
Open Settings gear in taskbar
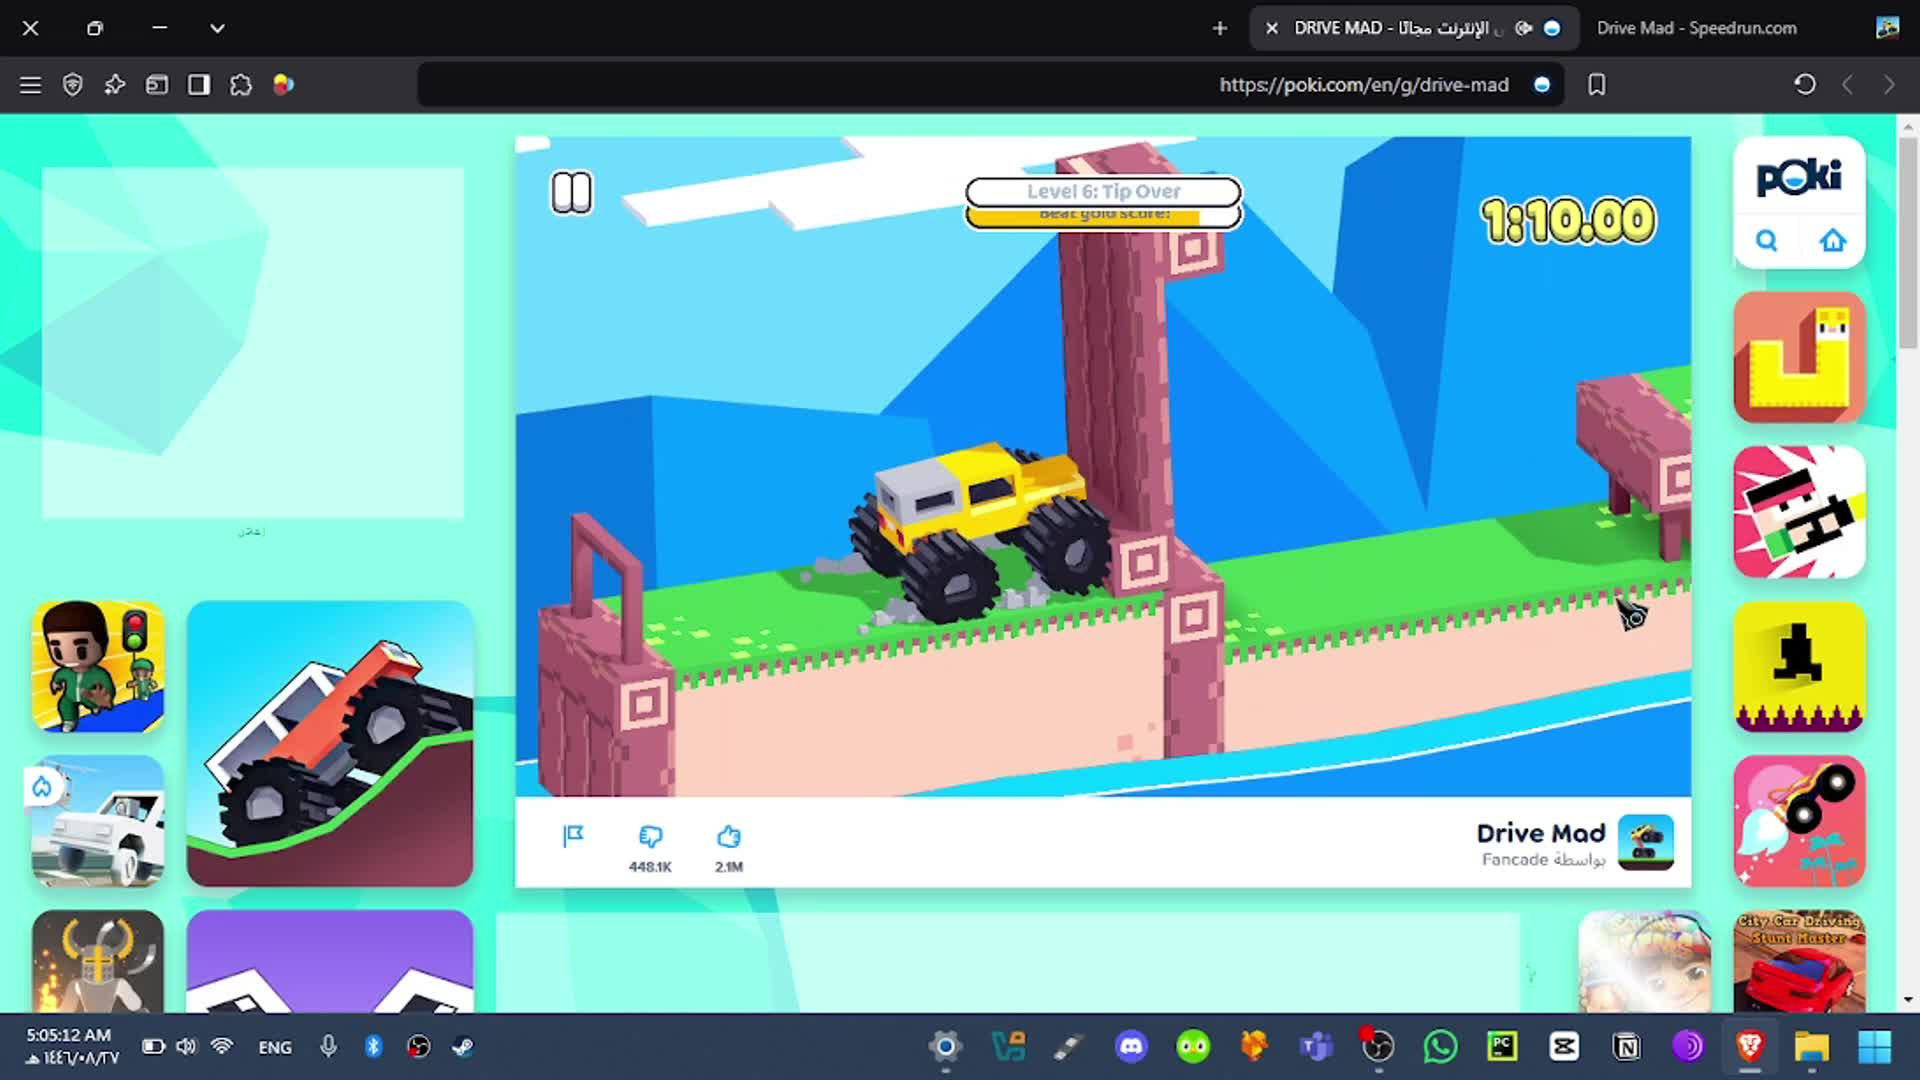(945, 1047)
